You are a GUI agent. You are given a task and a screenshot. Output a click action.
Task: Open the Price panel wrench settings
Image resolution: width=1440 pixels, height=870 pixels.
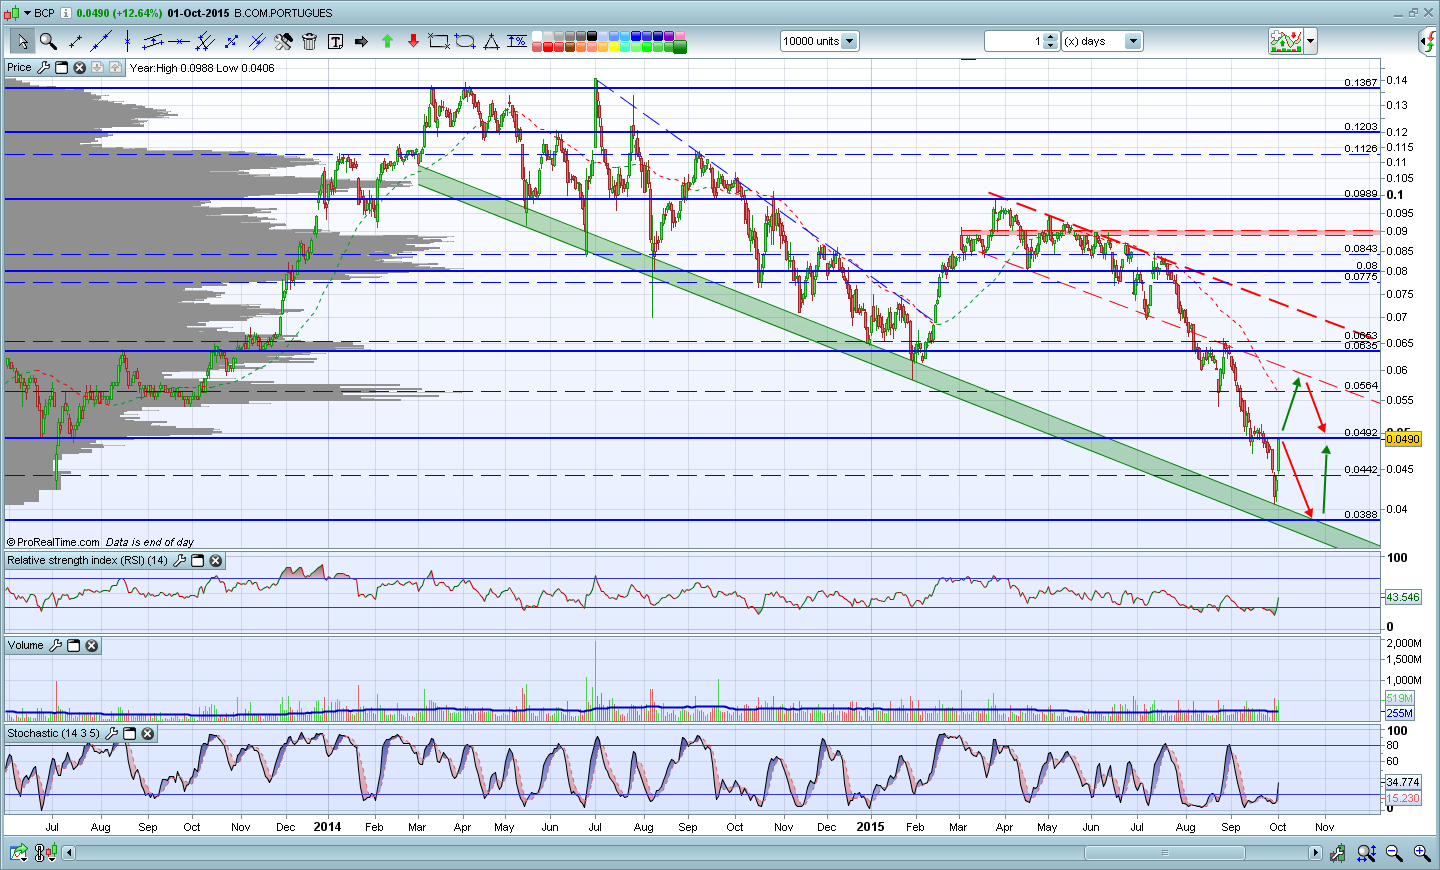[x=42, y=68]
